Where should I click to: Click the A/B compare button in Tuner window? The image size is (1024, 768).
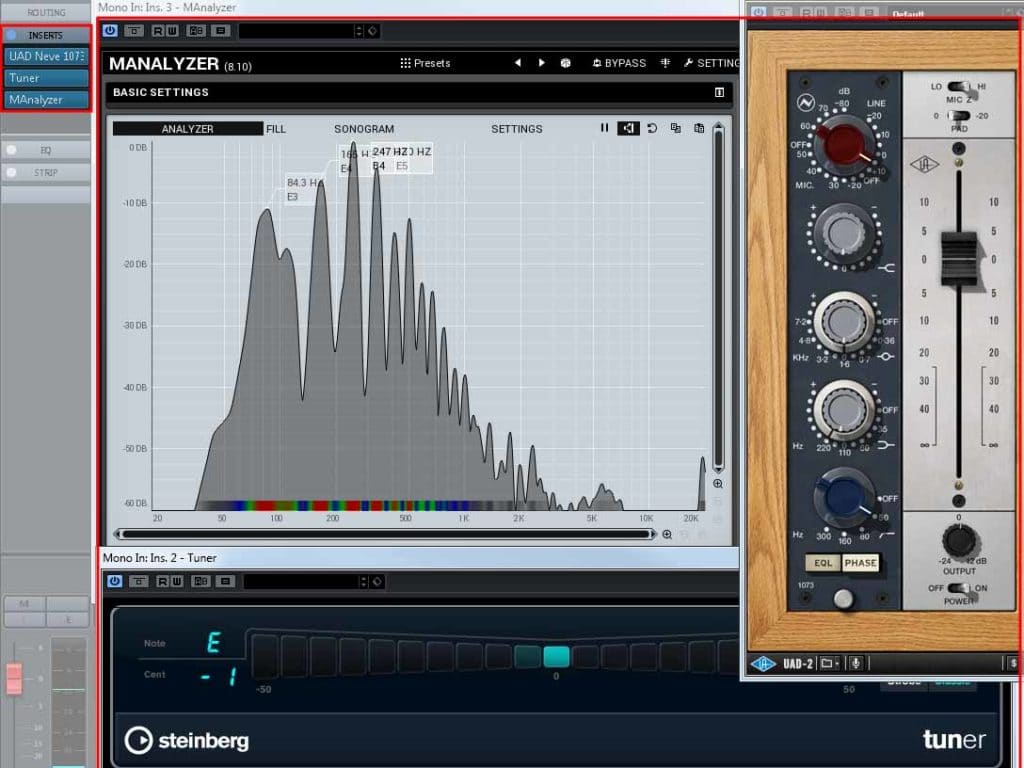point(200,581)
